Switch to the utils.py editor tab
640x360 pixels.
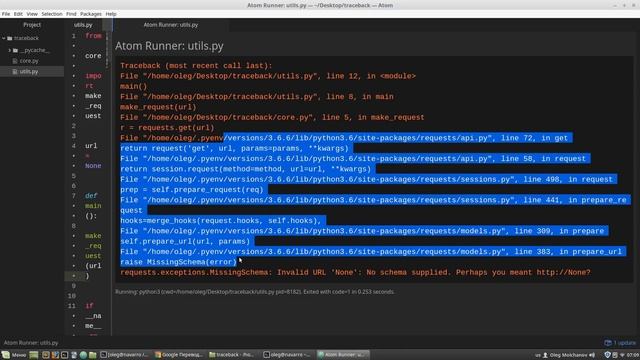(x=83, y=25)
